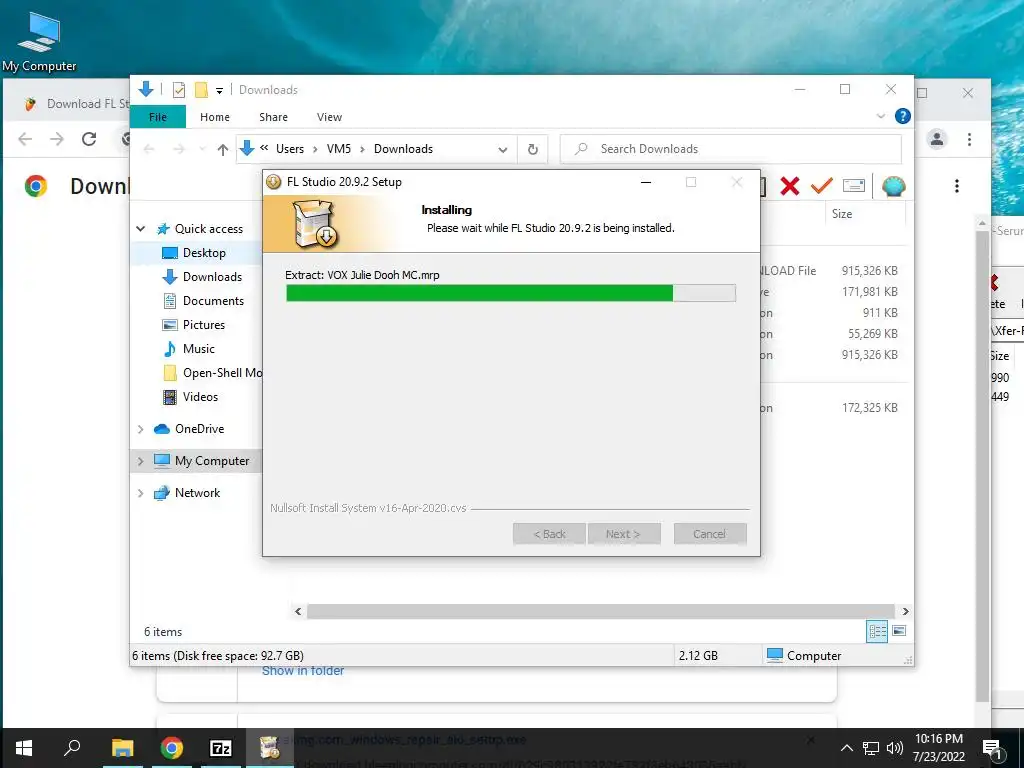Expand the Explorer ribbon chevron
Image resolution: width=1024 pixels, height=768 pixels.
[881, 116]
